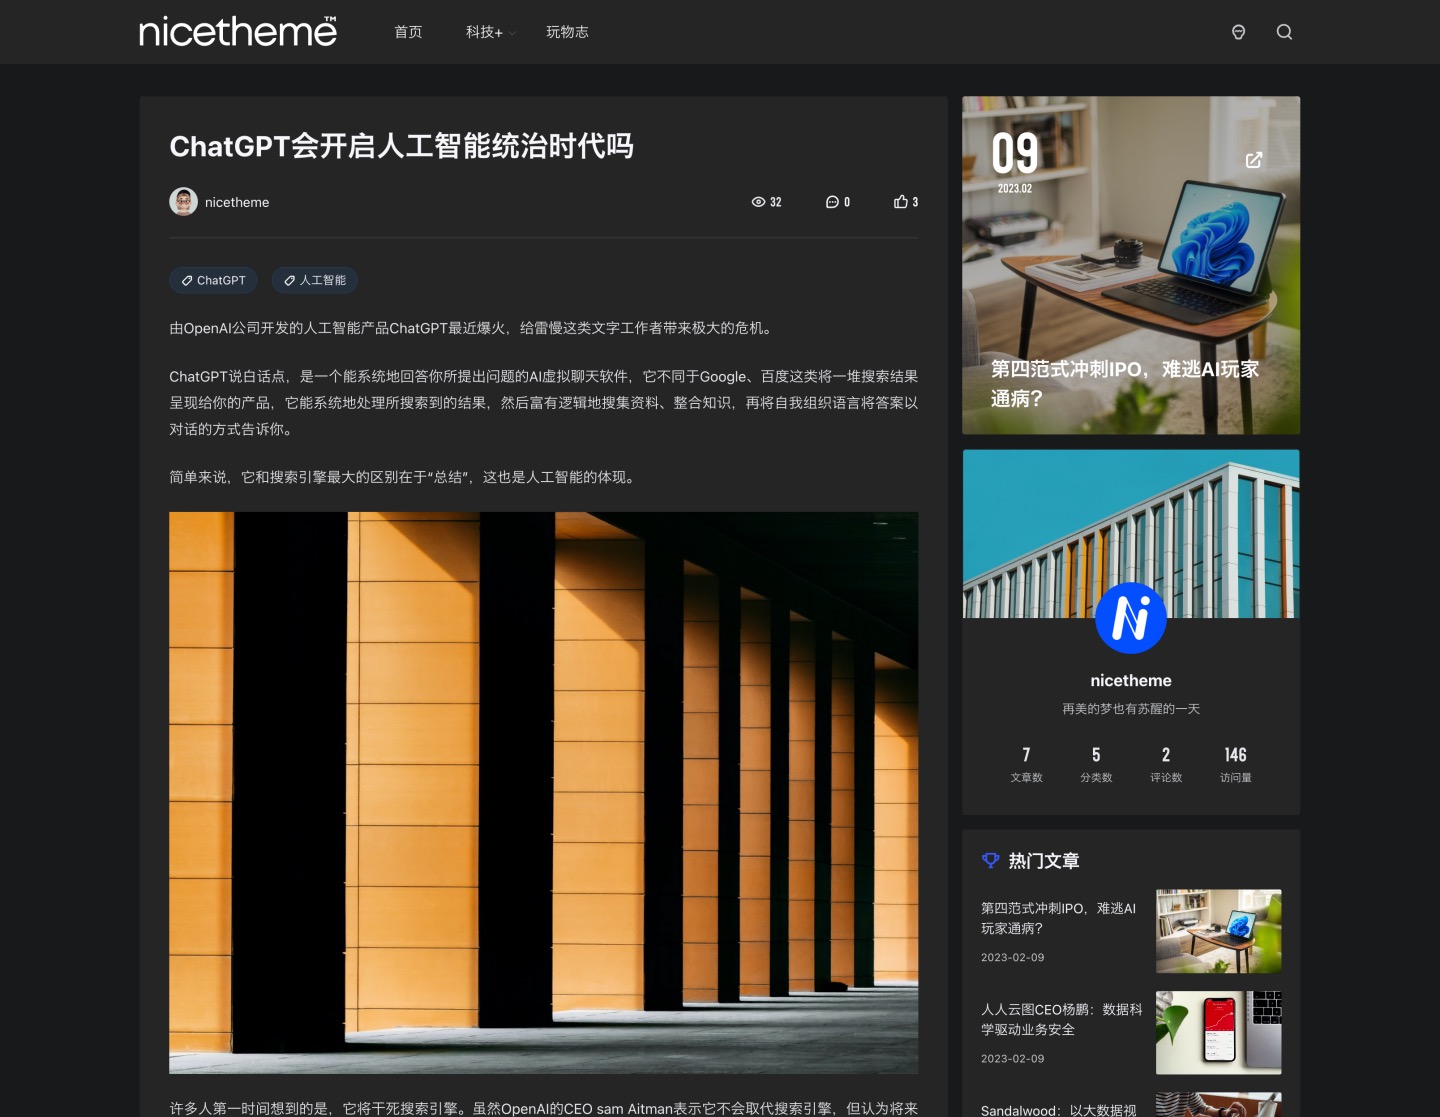Image resolution: width=1440 pixels, height=1117 pixels.
Task: Expand the 科技+ dropdown arrow
Action: [x=512, y=33]
